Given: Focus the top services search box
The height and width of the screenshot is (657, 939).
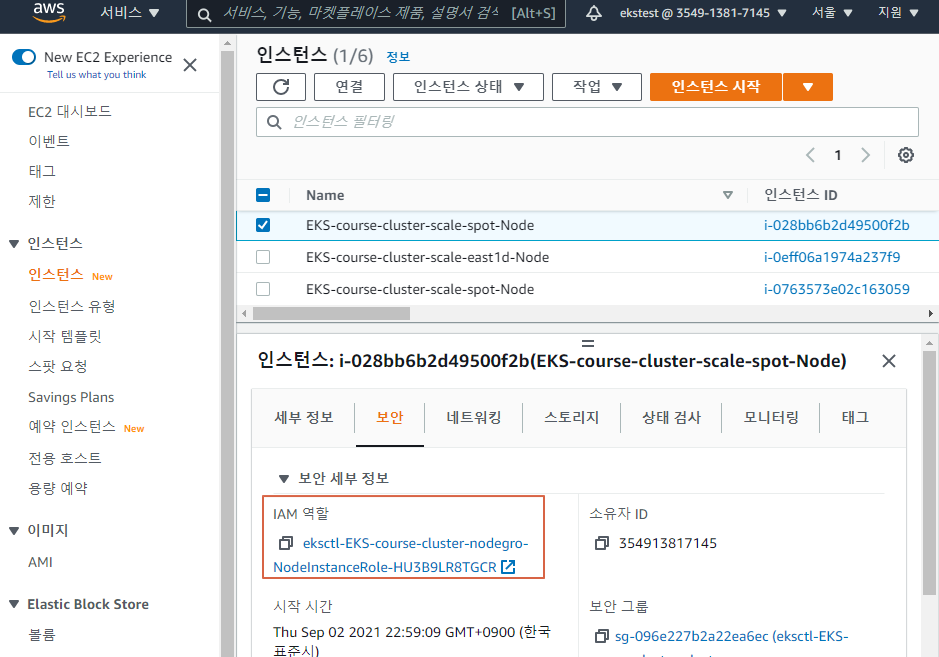Looking at the screenshot, I should [375, 13].
